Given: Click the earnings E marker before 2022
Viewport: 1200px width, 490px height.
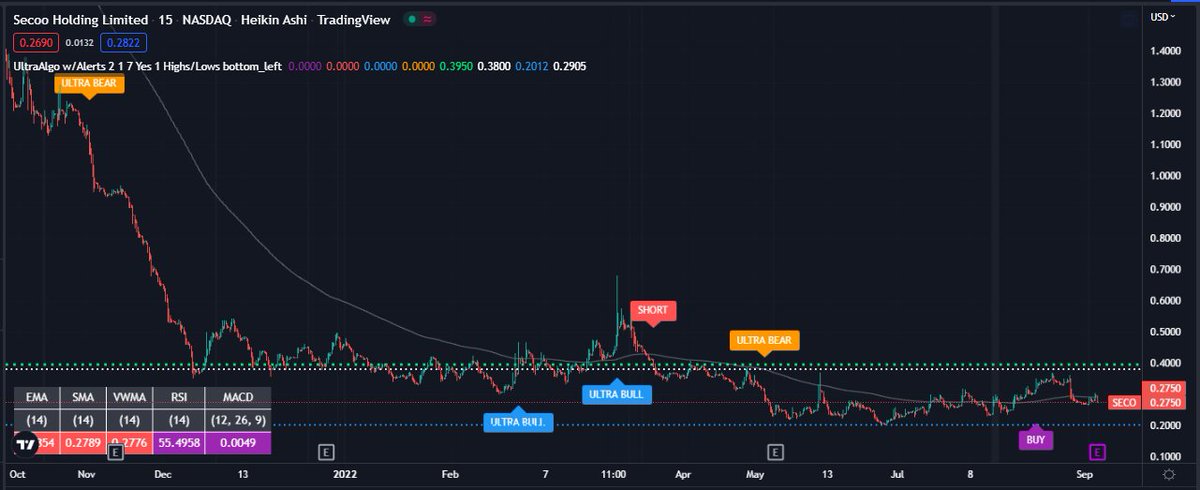Looking at the screenshot, I should [325, 452].
